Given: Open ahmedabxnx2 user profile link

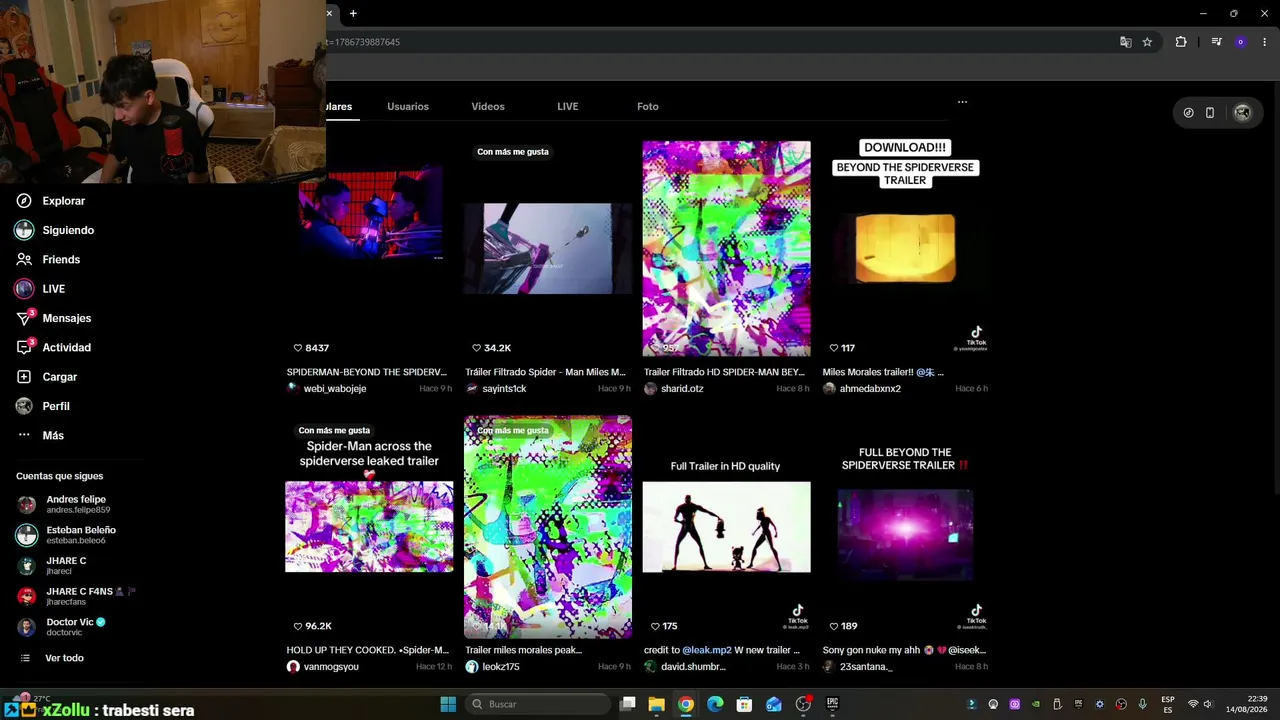Looking at the screenshot, I should pyautogui.click(x=870, y=389).
